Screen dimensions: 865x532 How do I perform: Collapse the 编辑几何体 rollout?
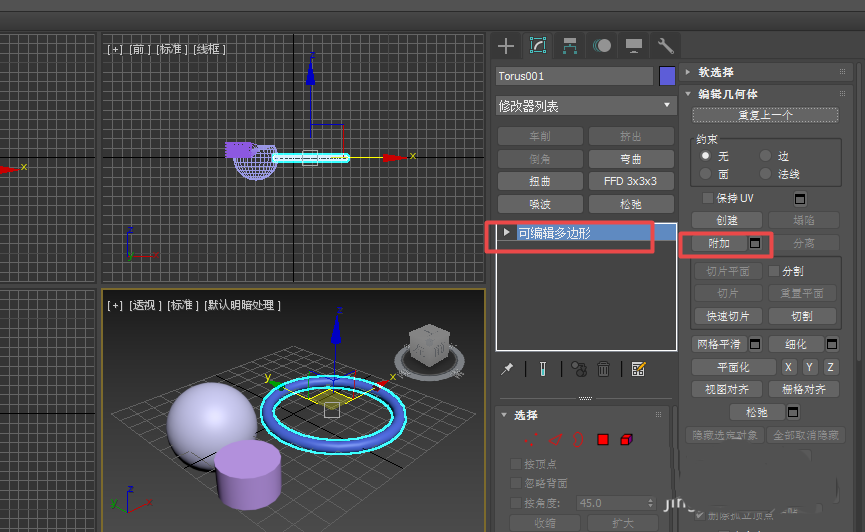click(x=687, y=94)
